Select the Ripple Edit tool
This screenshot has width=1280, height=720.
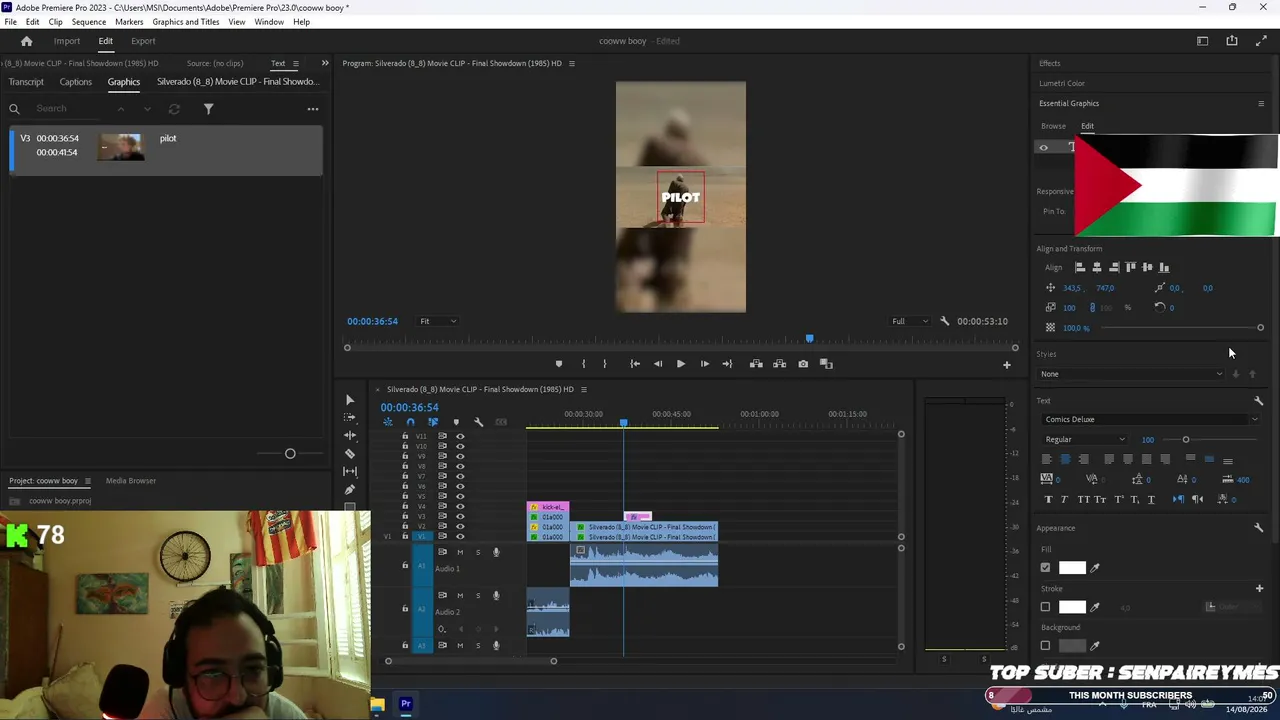(349, 436)
